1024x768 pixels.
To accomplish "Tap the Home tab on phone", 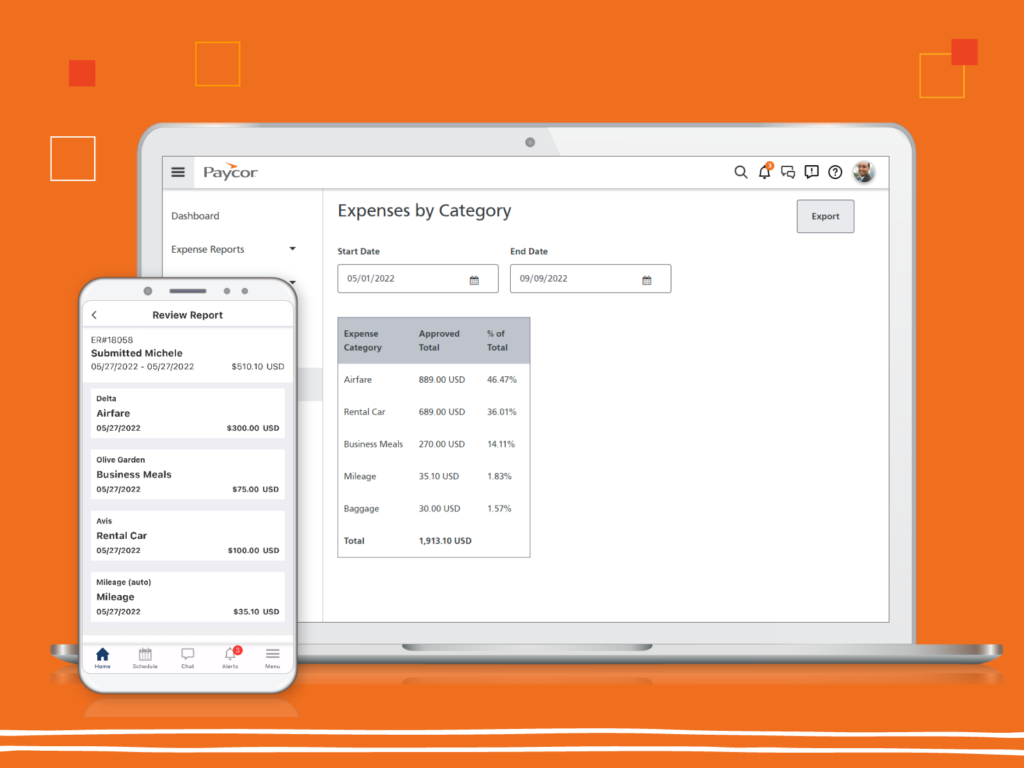I will point(103,658).
